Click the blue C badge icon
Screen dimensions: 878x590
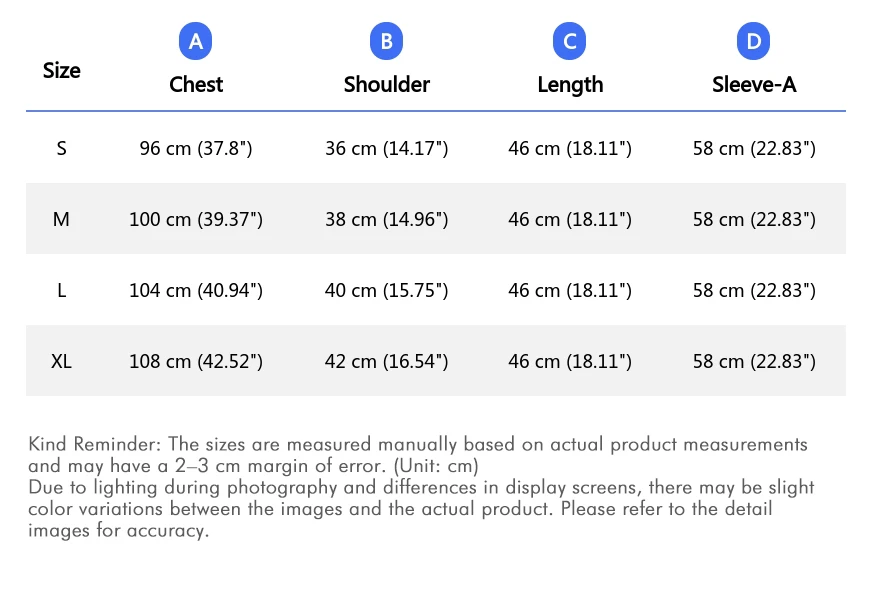(x=570, y=42)
